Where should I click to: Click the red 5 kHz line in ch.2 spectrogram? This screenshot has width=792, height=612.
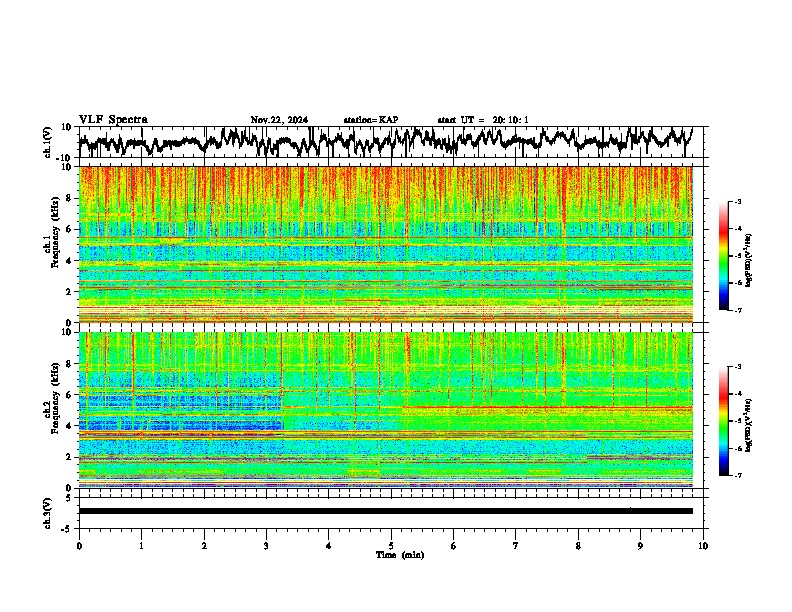pos(548,407)
